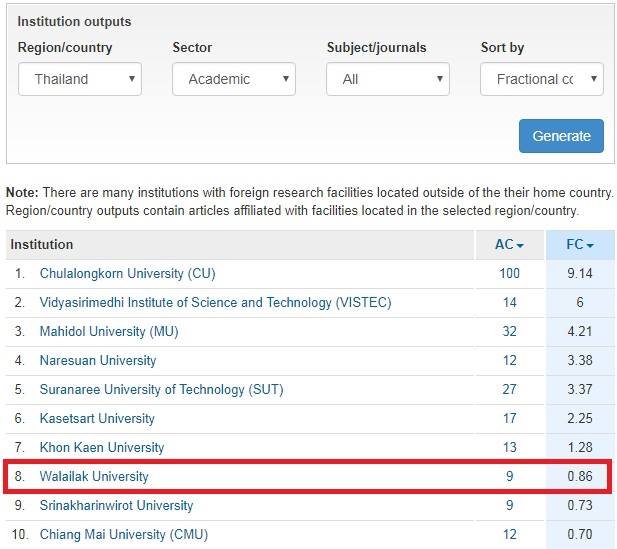Open Kasetsart University link
The image size is (617, 549).
97,418
